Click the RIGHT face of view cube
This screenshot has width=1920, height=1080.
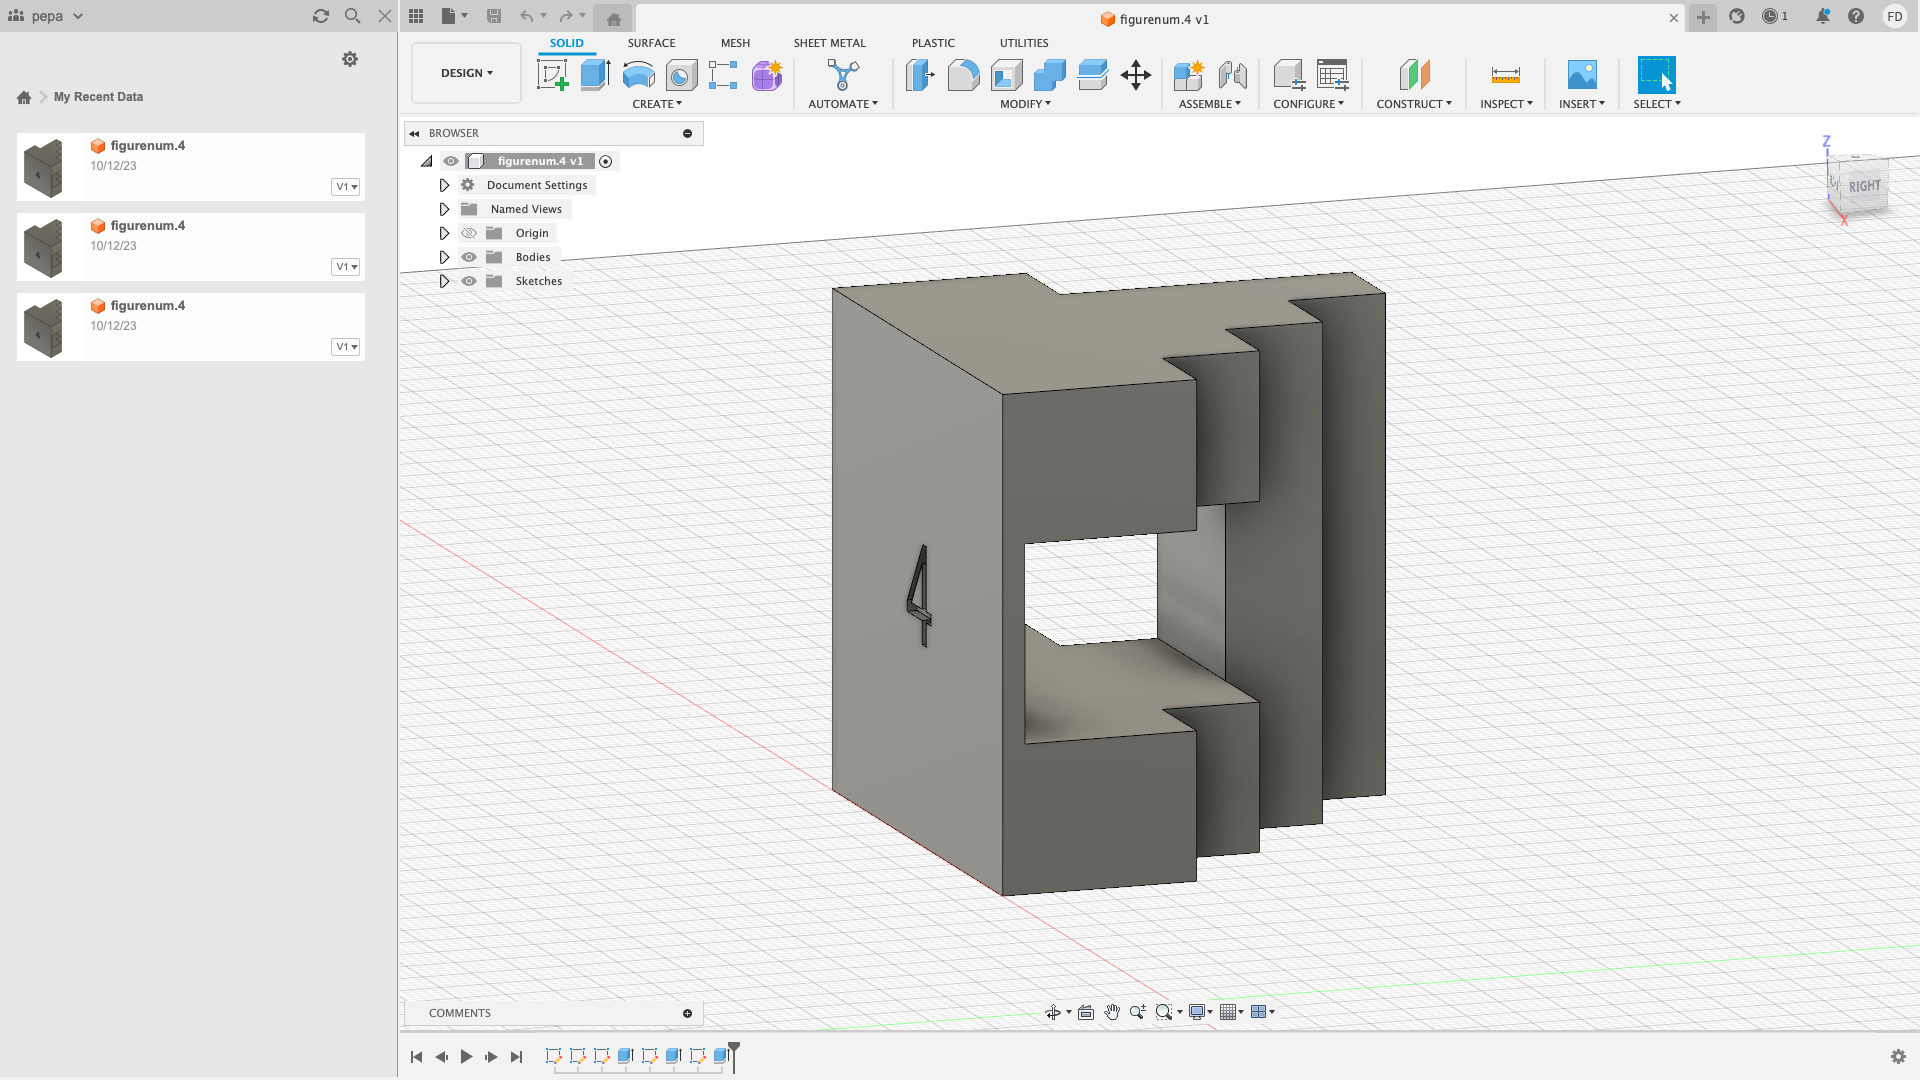coord(1863,186)
